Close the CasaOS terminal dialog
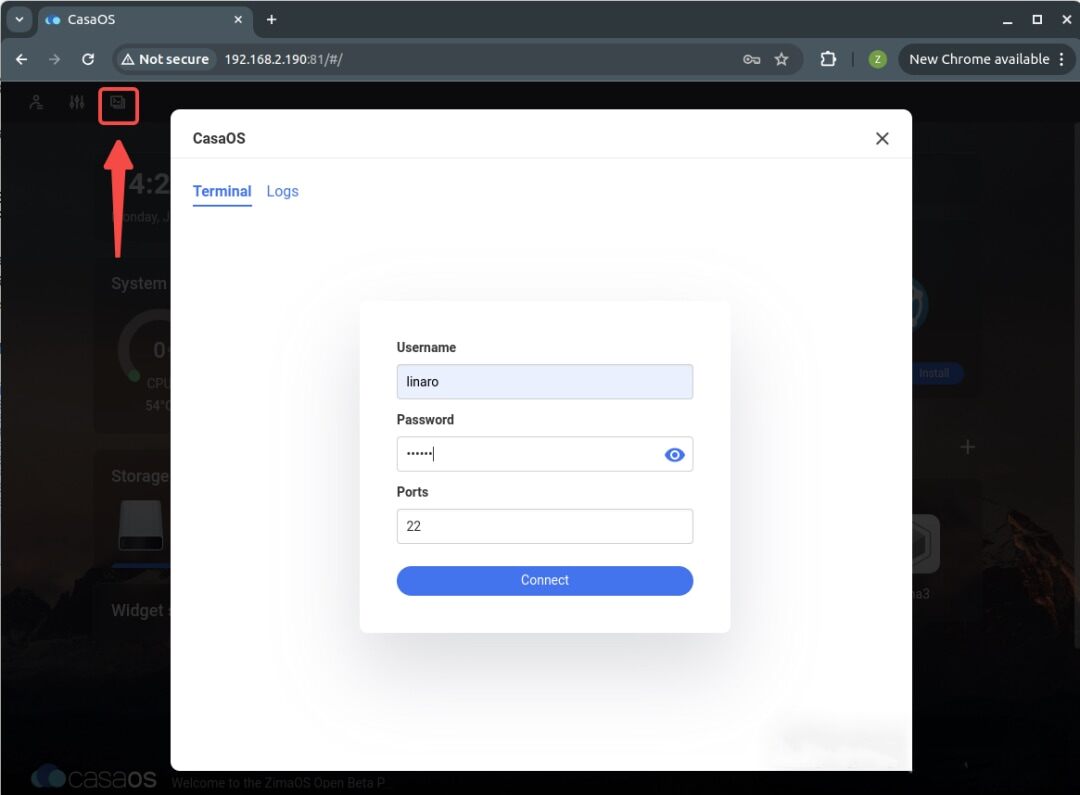The width and height of the screenshot is (1080, 795). click(x=882, y=138)
